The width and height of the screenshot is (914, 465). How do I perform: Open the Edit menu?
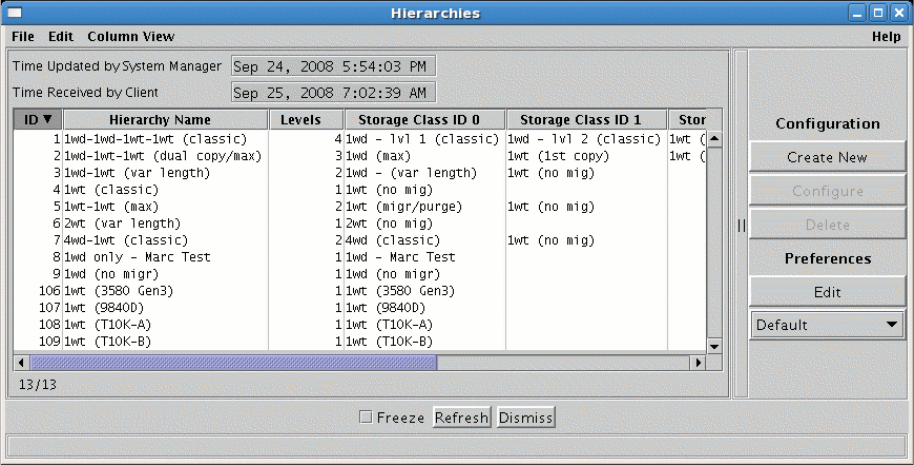[61, 36]
